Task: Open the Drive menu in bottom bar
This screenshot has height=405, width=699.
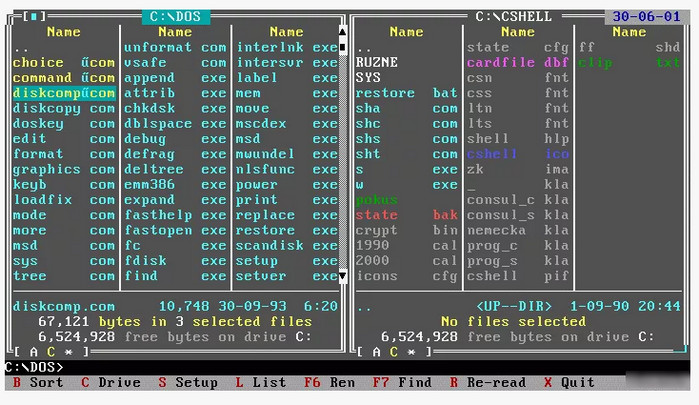Action: tap(111, 383)
